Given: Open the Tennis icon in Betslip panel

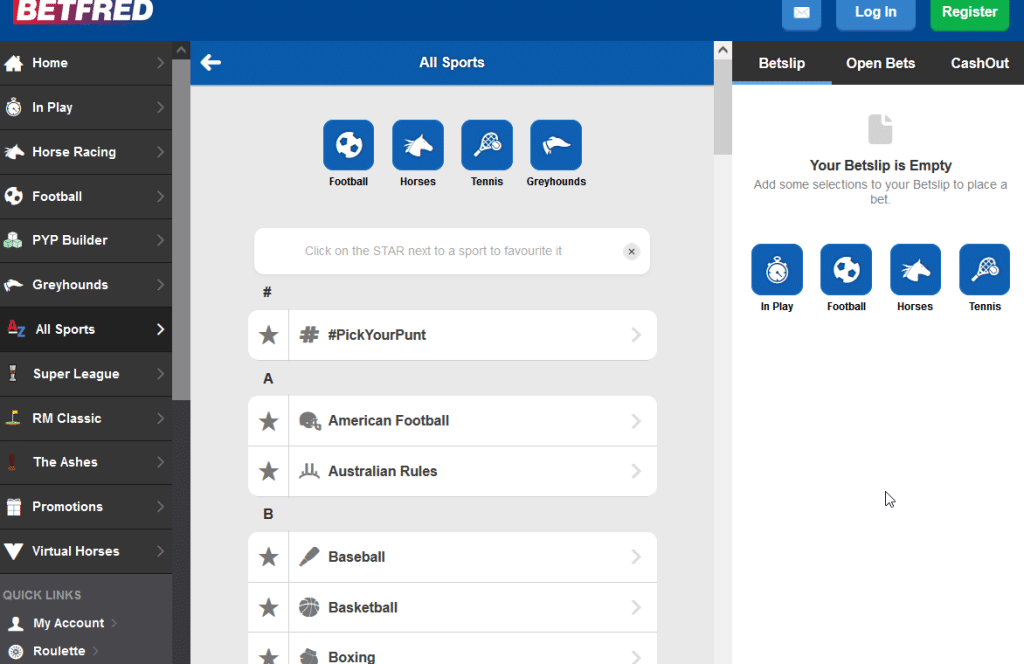Looking at the screenshot, I should click(984, 270).
